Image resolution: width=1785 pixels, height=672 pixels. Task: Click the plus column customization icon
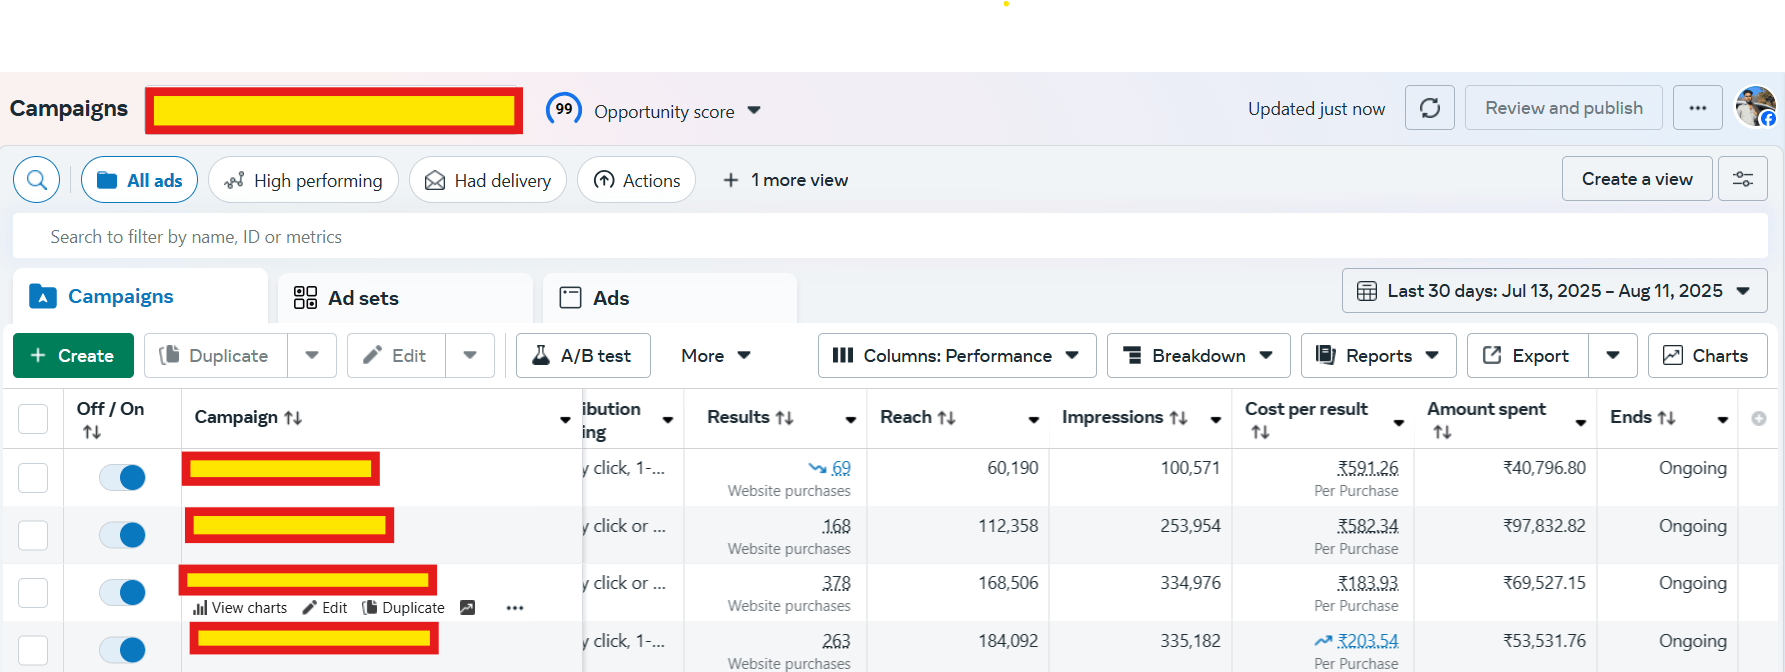1759,418
